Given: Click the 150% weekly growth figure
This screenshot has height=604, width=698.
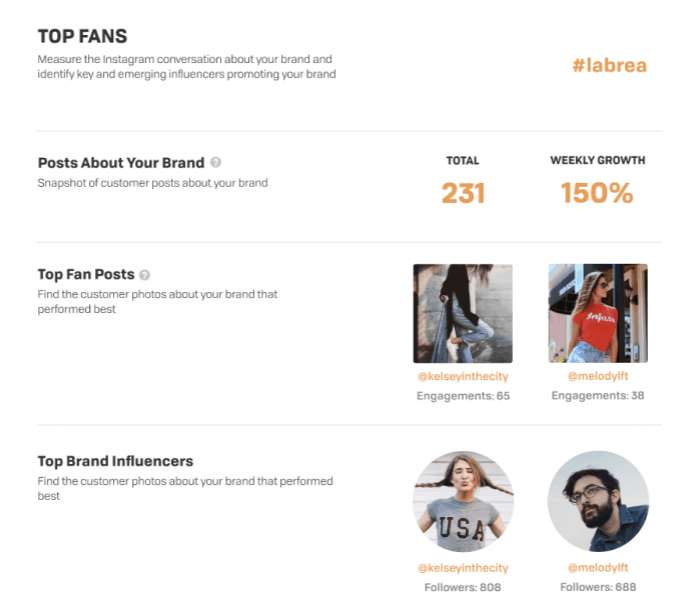Looking at the screenshot, I should coord(597,193).
